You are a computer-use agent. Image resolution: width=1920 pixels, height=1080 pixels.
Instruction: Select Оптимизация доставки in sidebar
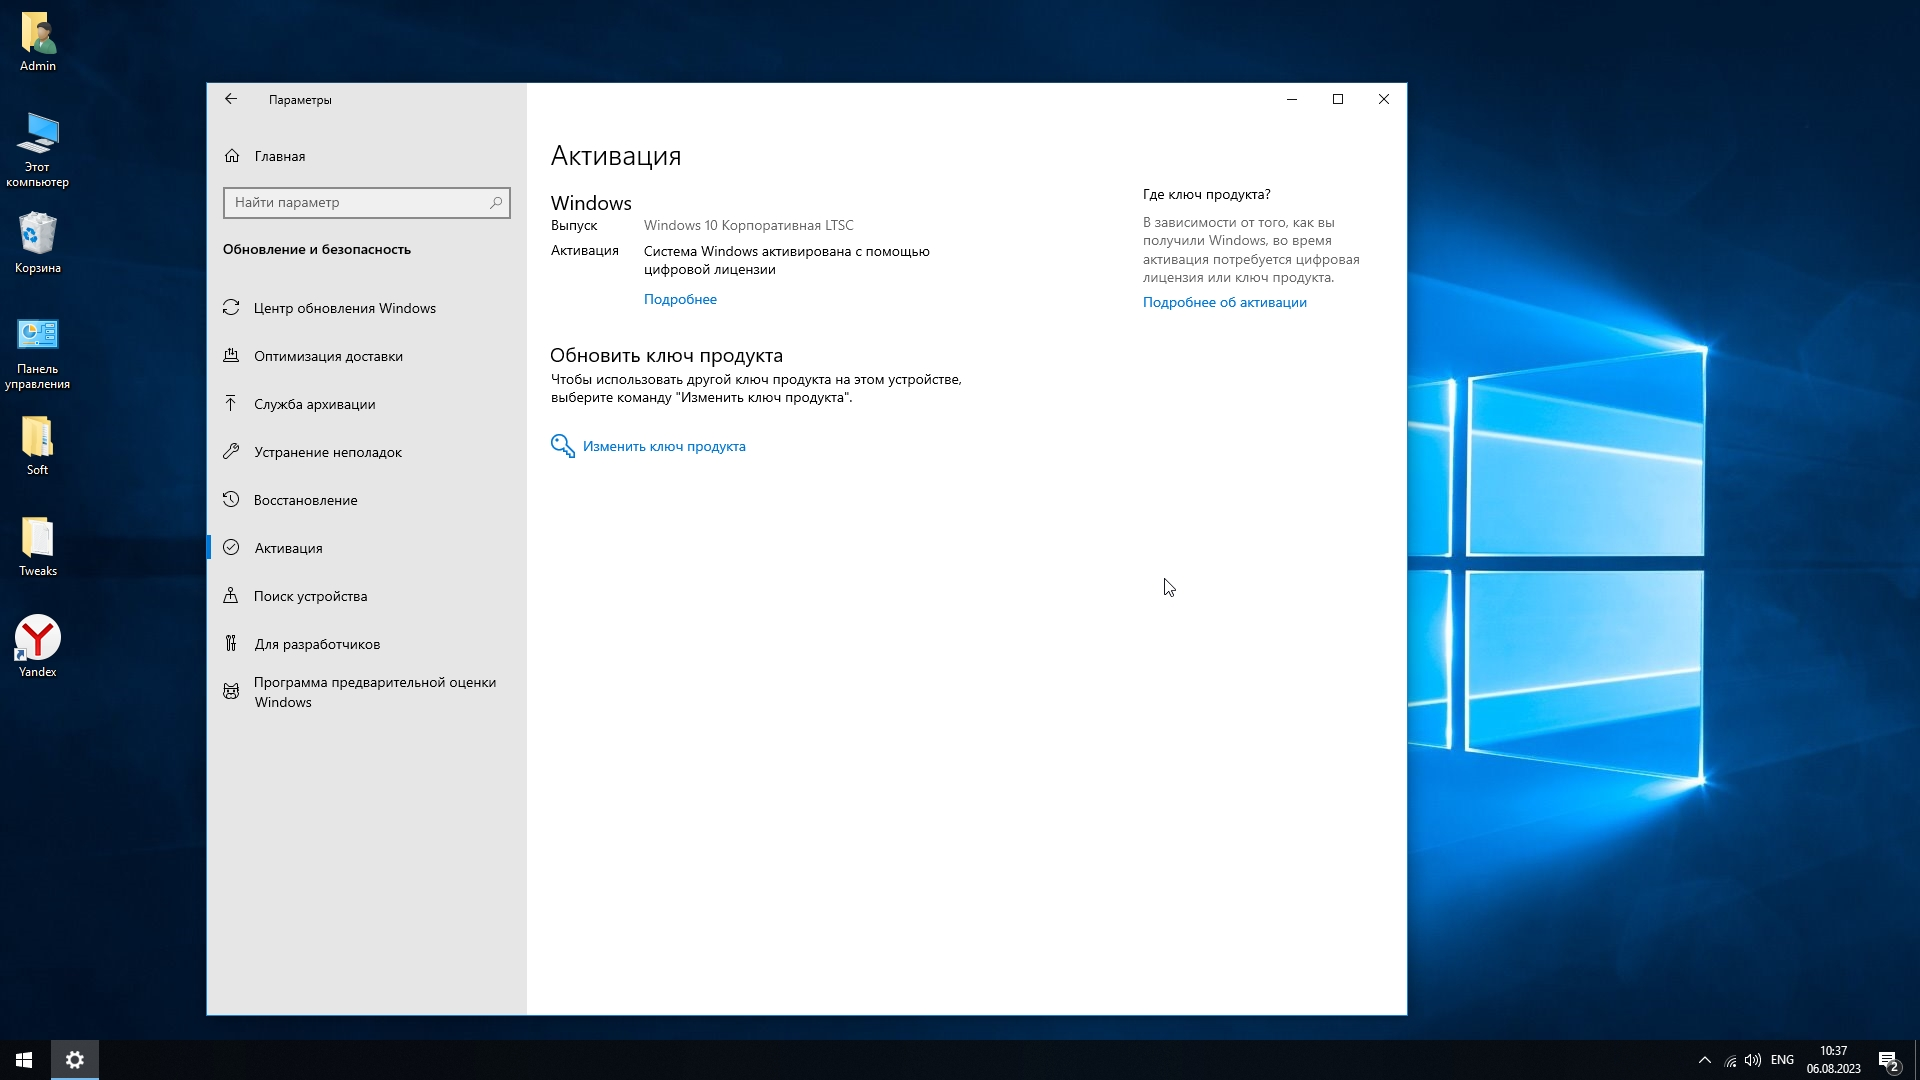(x=328, y=356)
